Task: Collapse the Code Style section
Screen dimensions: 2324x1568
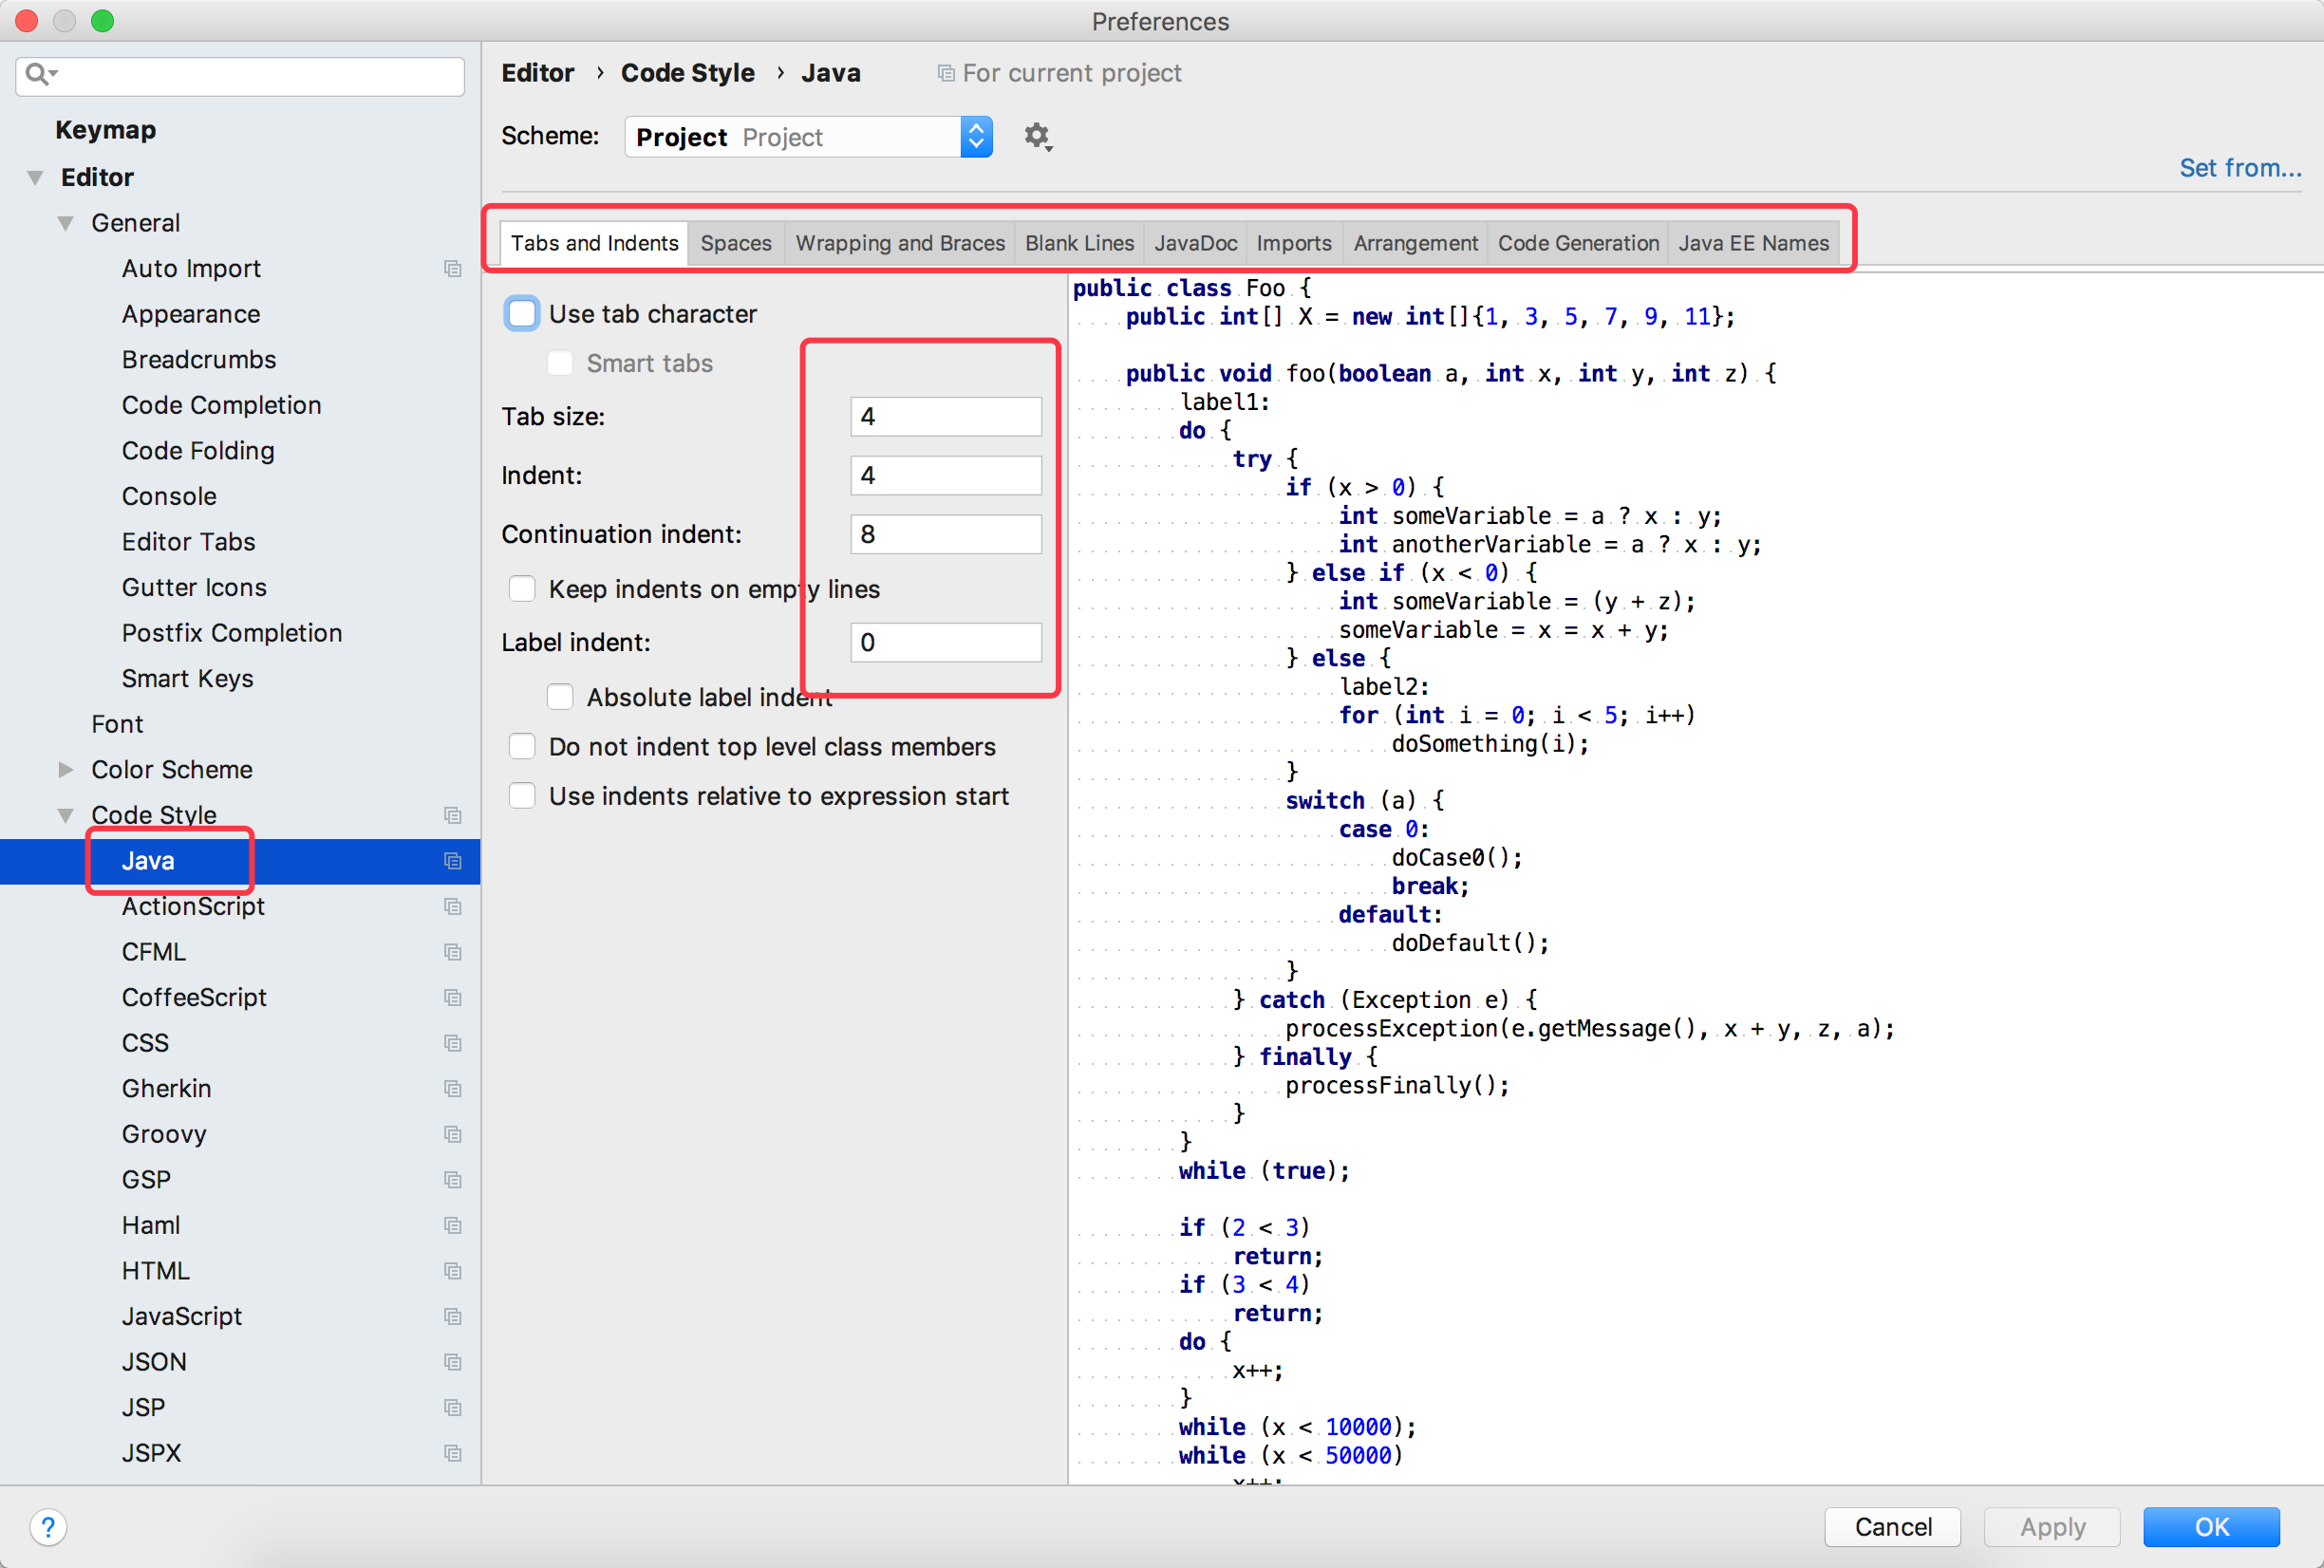Action: pyautogui.click(x=66, y=815)
